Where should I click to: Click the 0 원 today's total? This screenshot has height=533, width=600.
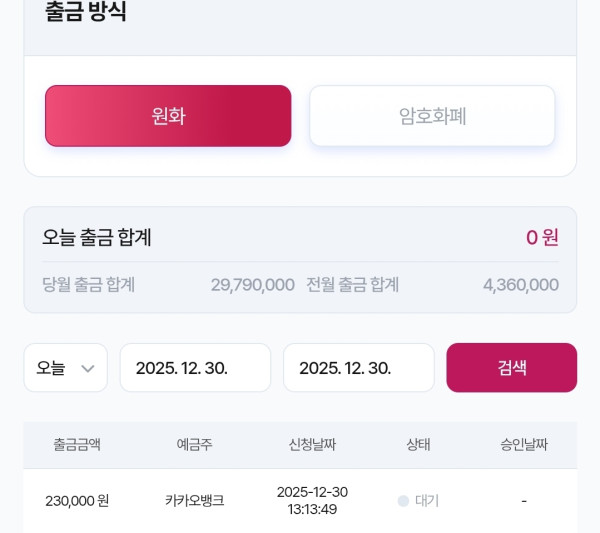pyautogui.click(x=542, y=238)
